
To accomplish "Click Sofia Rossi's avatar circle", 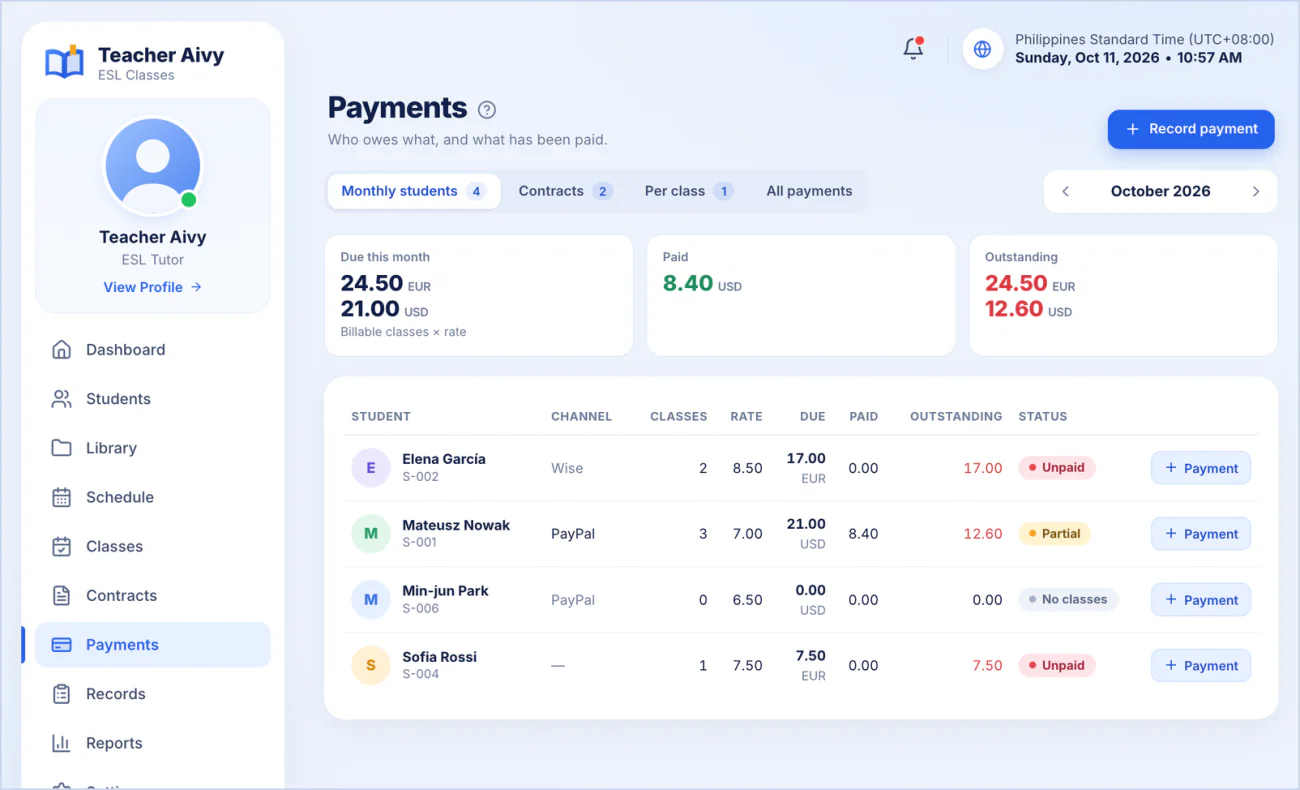I will pyautogui.click(x=371, y=665).
